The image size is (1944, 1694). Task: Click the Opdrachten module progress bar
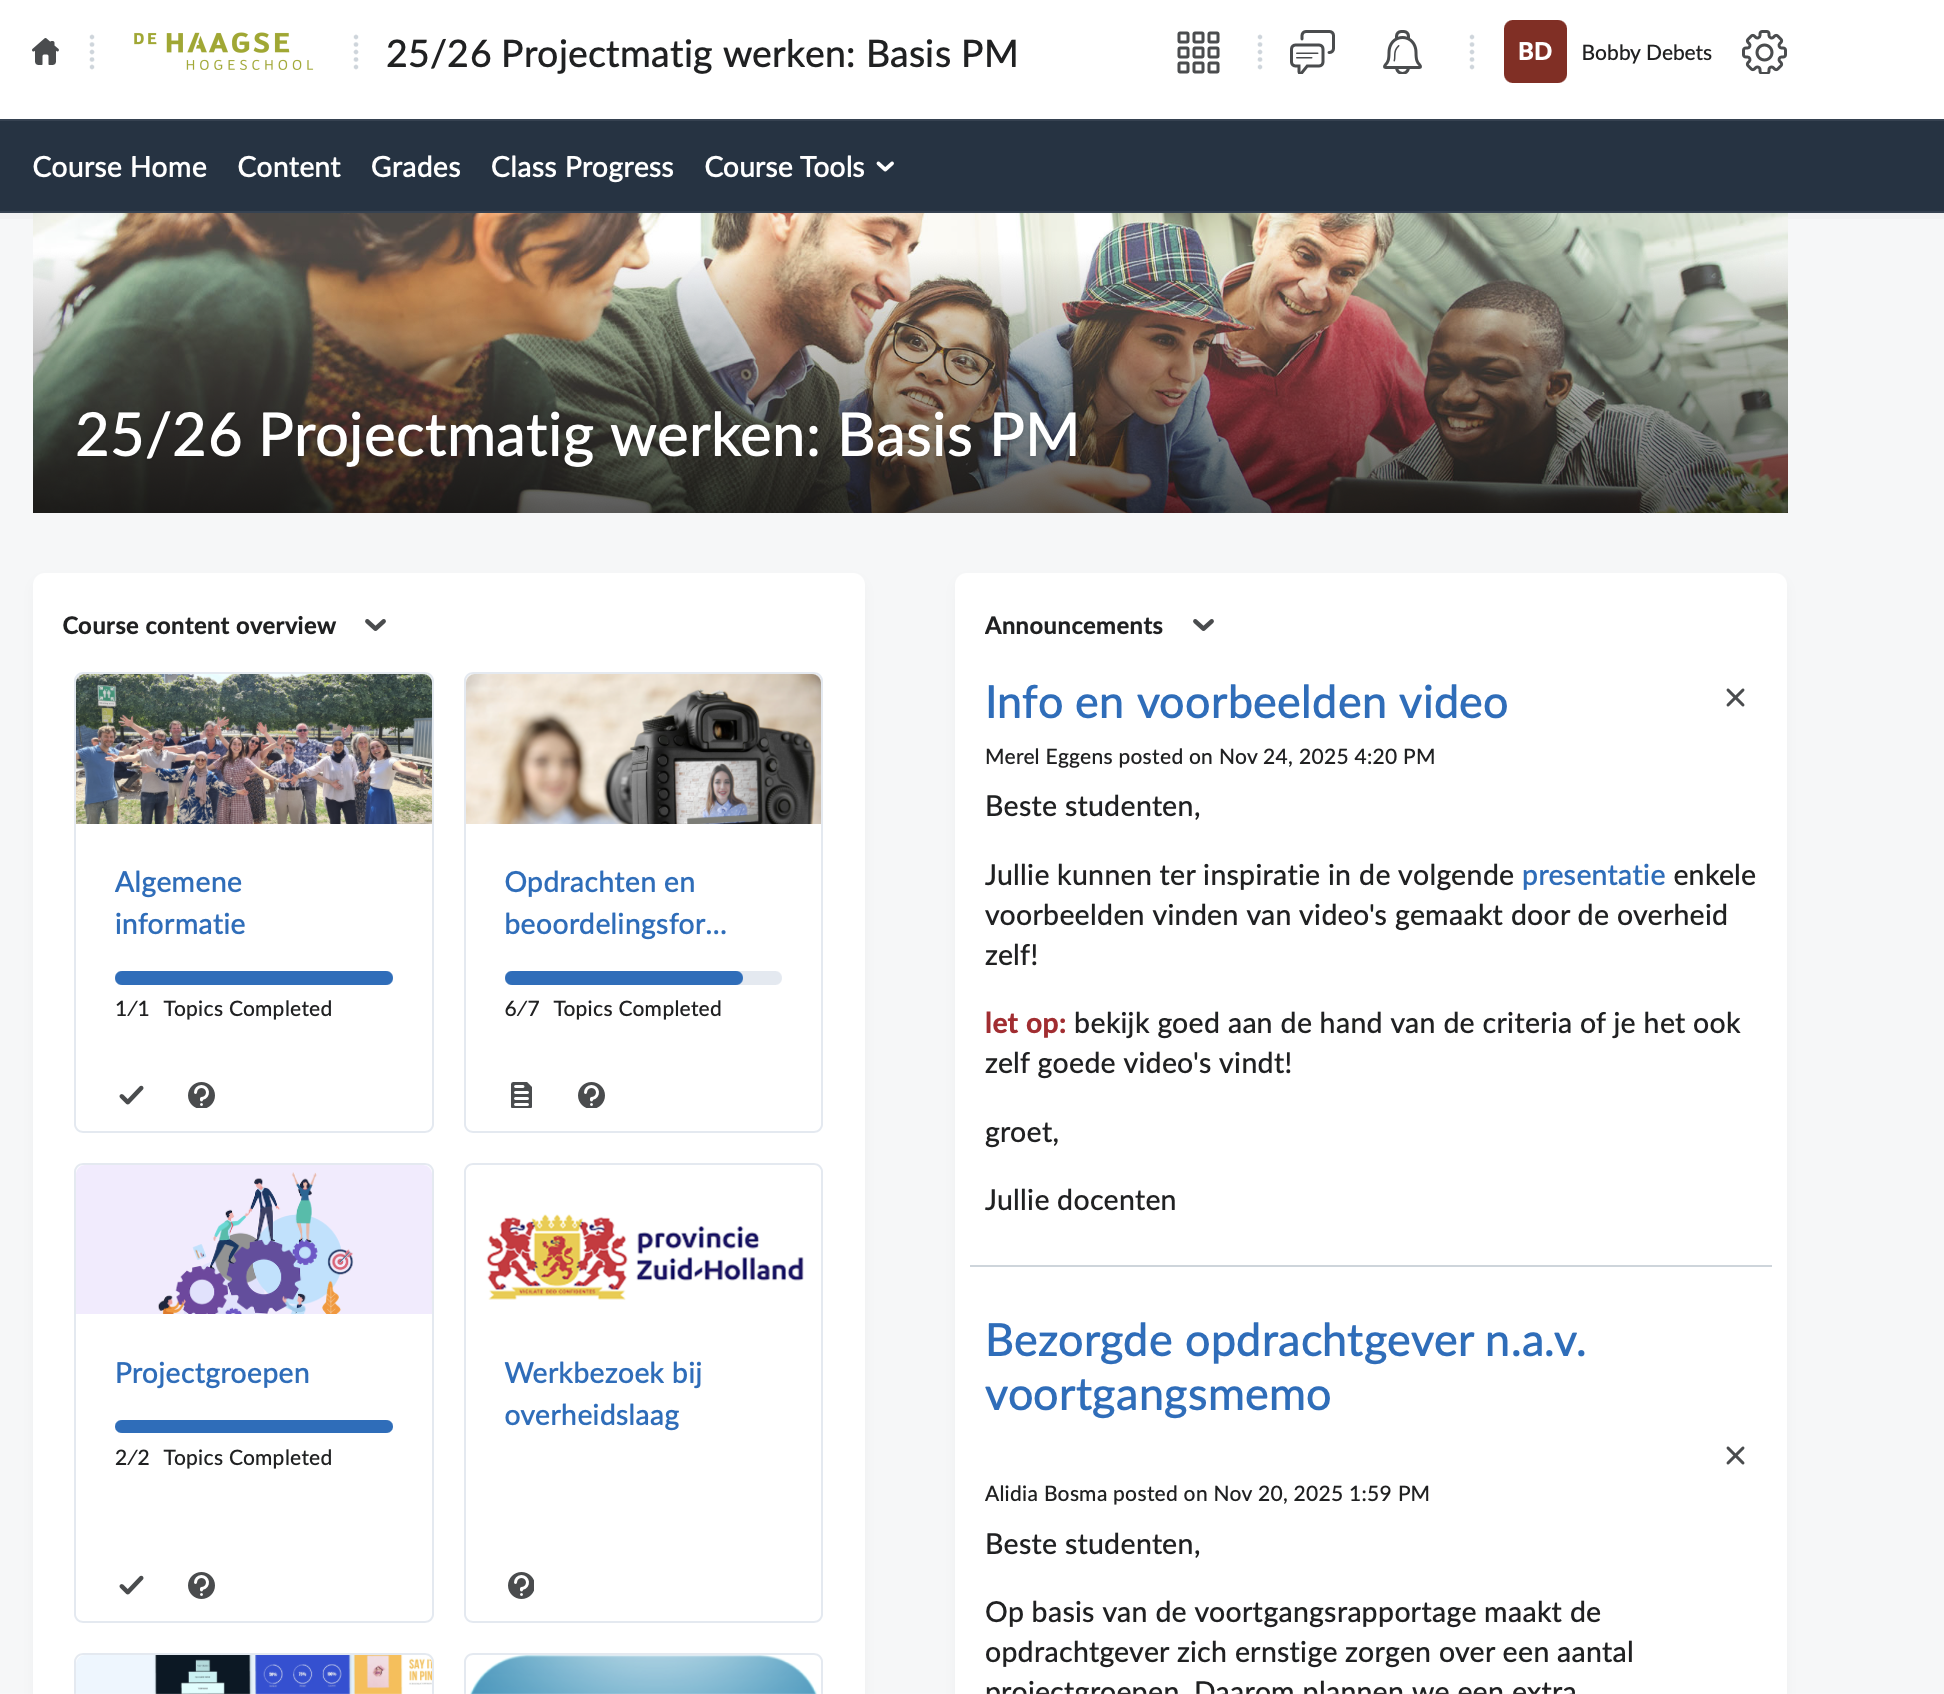click(x=642, y=978)
